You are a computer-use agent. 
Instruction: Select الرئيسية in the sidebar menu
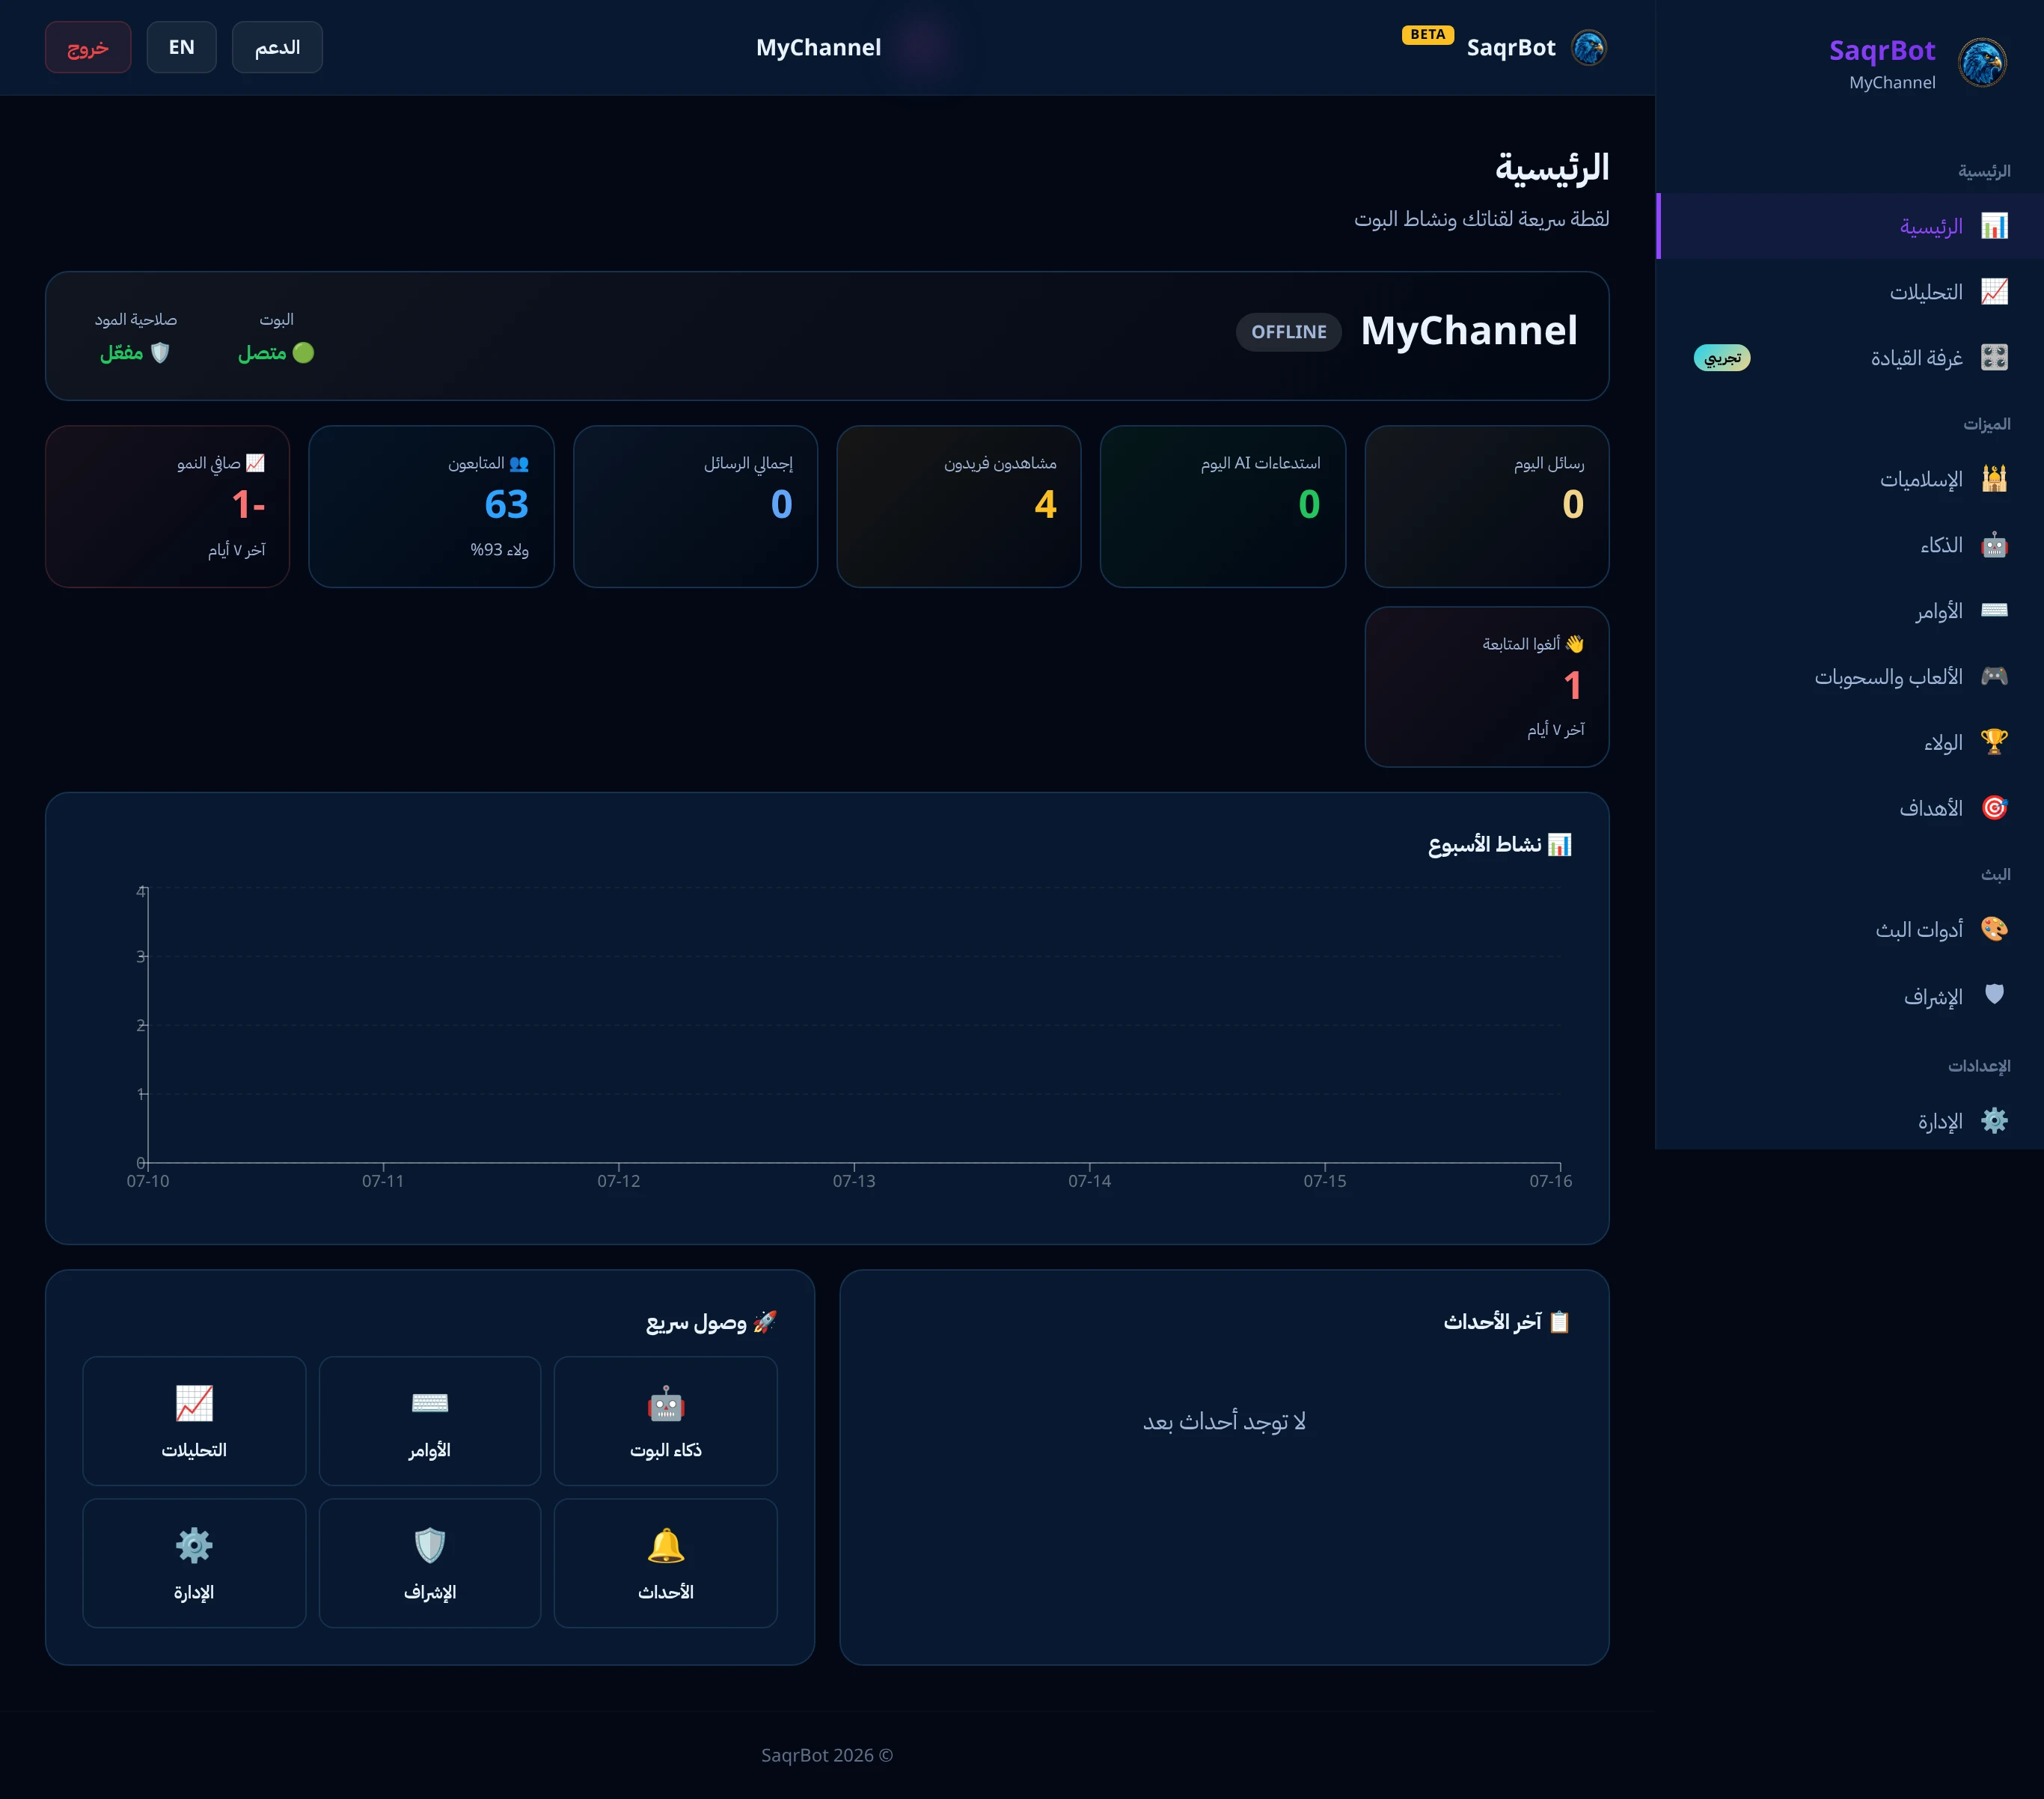pos(1850,226)
